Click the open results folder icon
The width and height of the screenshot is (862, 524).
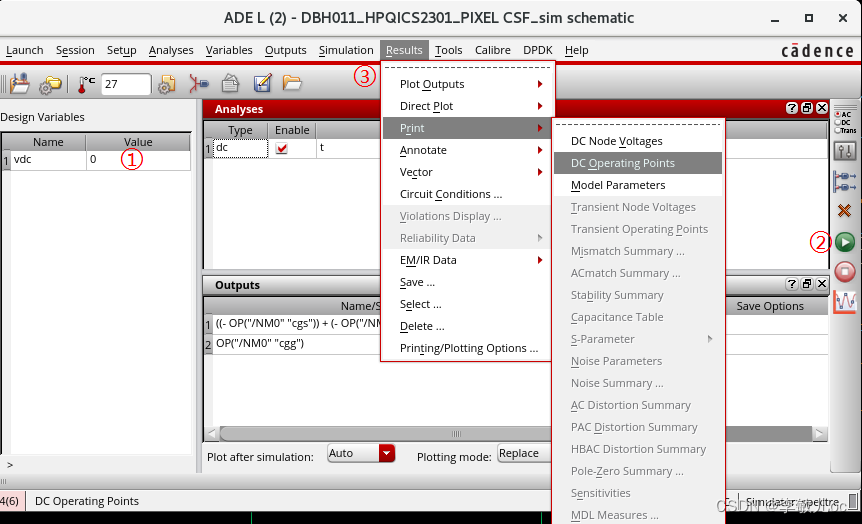[292, 83]
